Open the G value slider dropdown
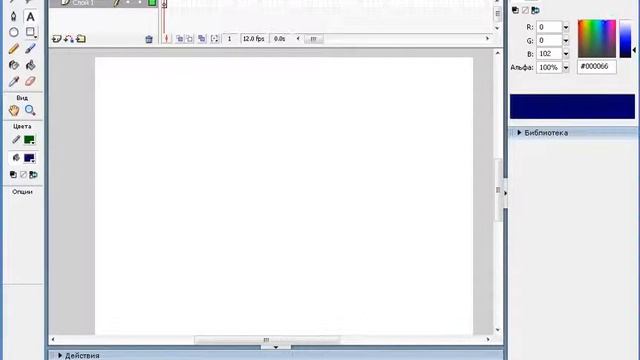Screen dimensions: 640x360 [566, 41]
